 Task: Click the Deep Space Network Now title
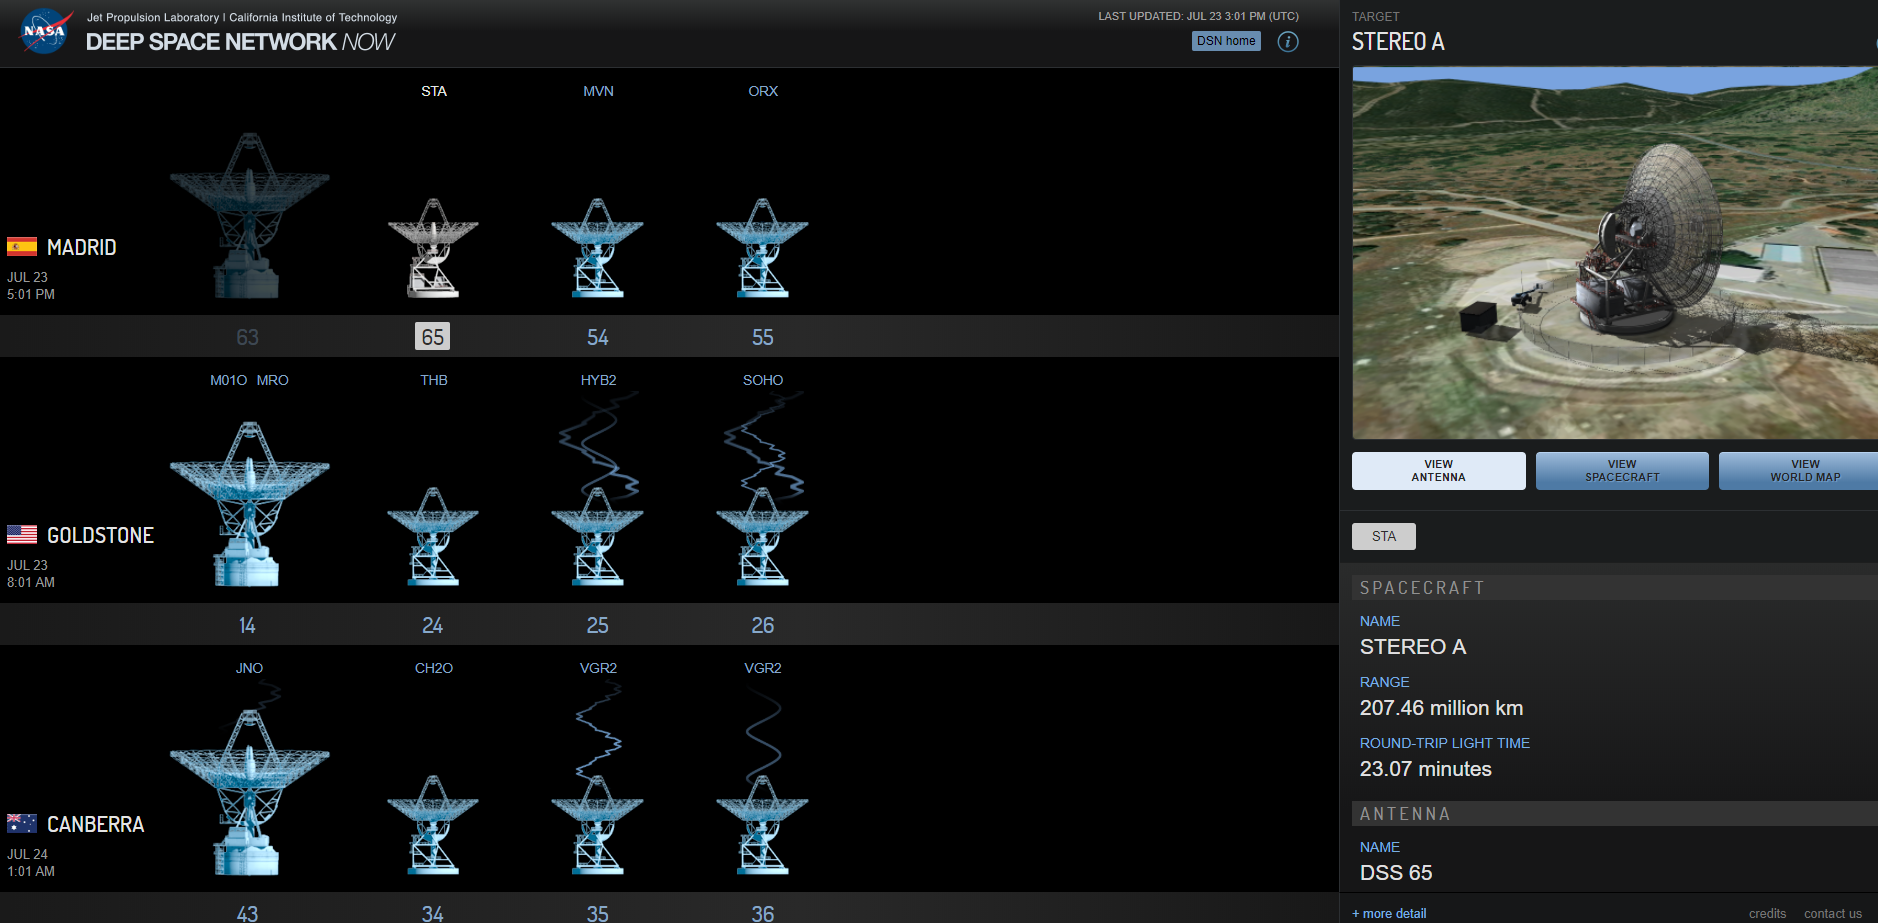point(240,42)
